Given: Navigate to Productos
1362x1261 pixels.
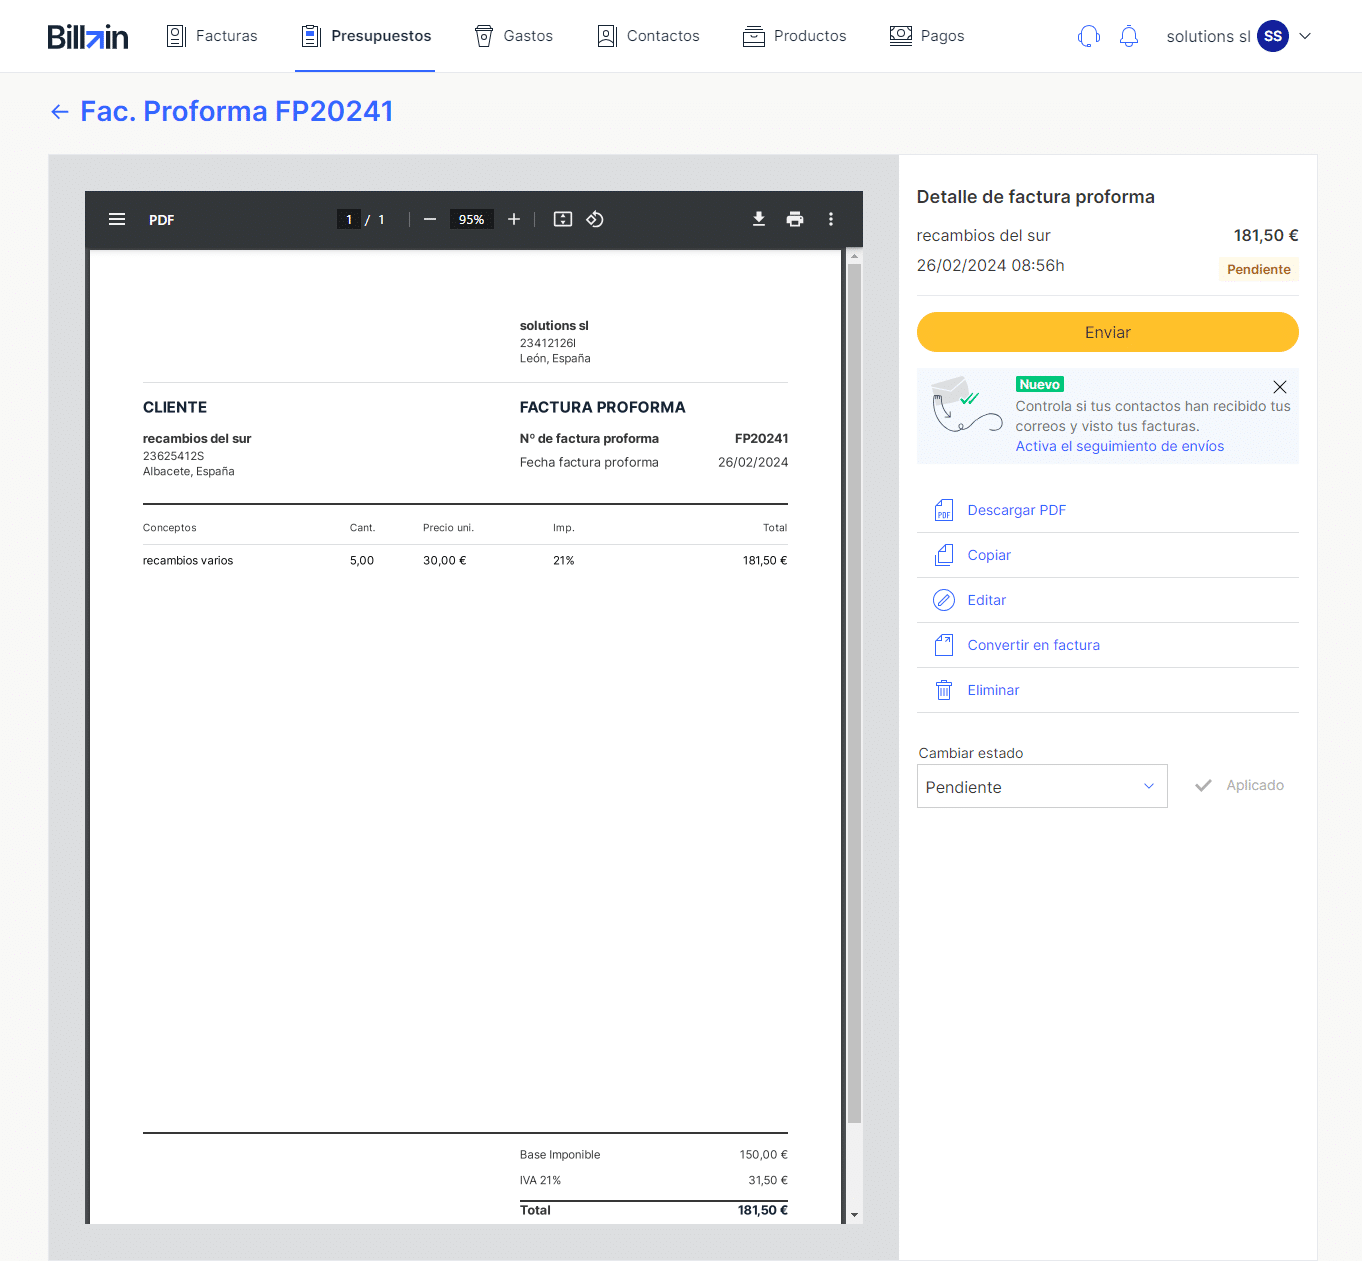Looking at the screenshot, I should coord(794,36).
